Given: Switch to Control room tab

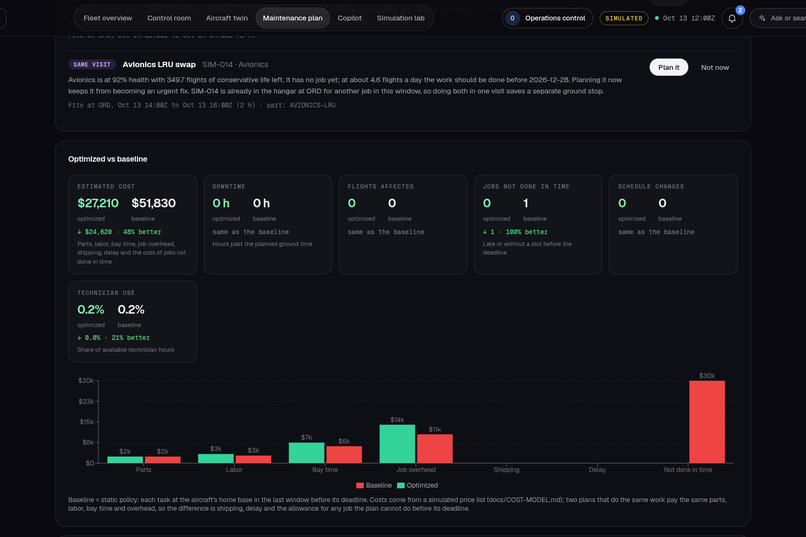Looking at the screenshot, I should pos(169,18).
